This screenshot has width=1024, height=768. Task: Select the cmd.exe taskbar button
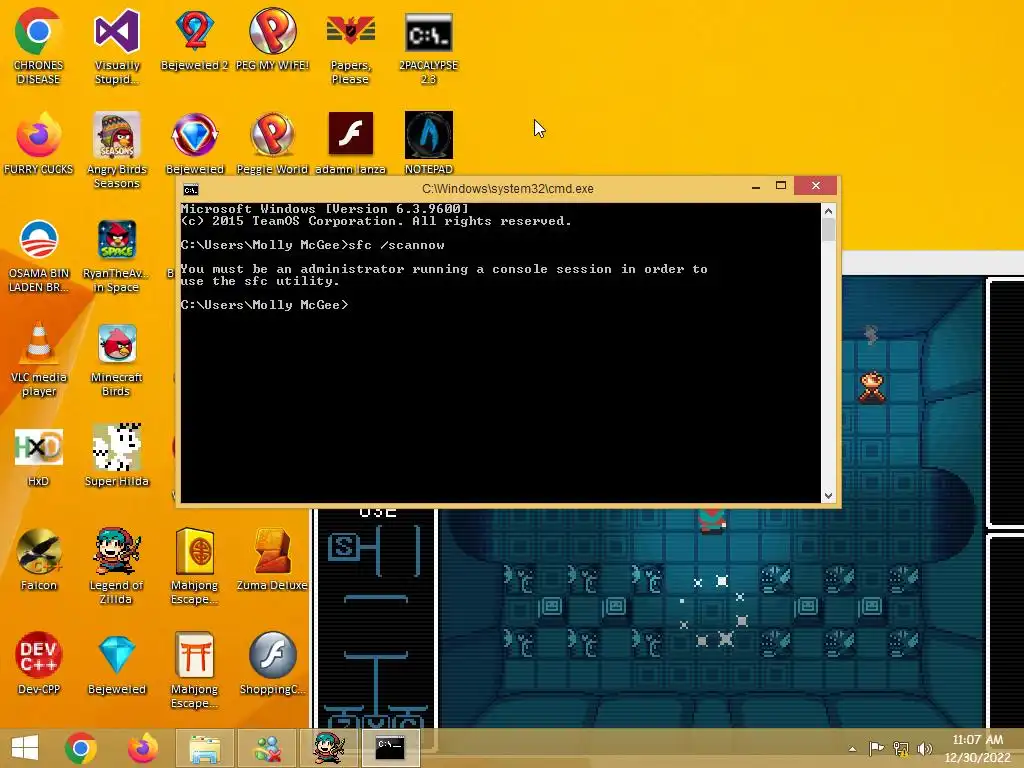coord(391,748)
